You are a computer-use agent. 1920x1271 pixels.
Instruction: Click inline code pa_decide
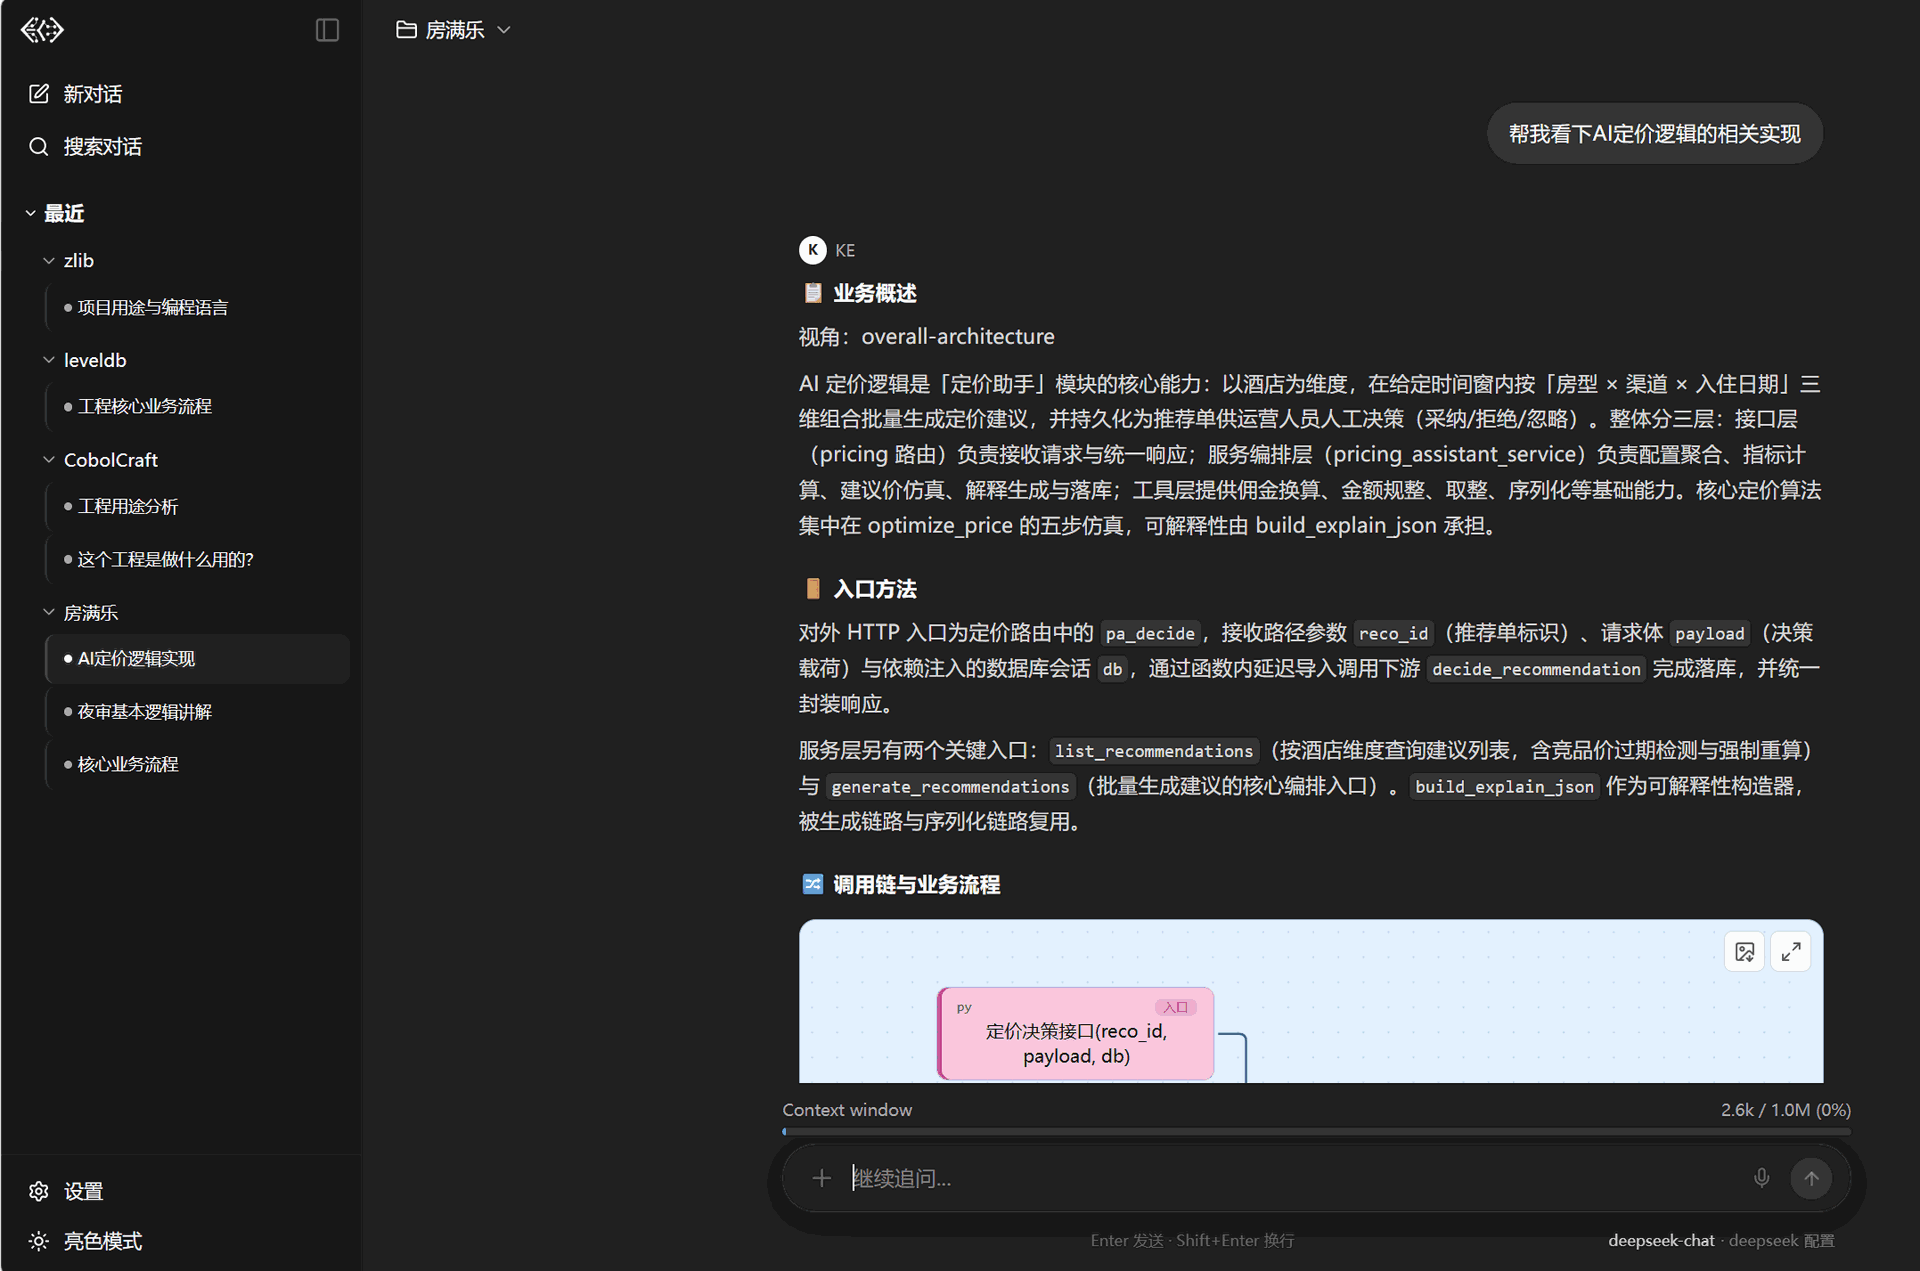(x=1150, y=633)
